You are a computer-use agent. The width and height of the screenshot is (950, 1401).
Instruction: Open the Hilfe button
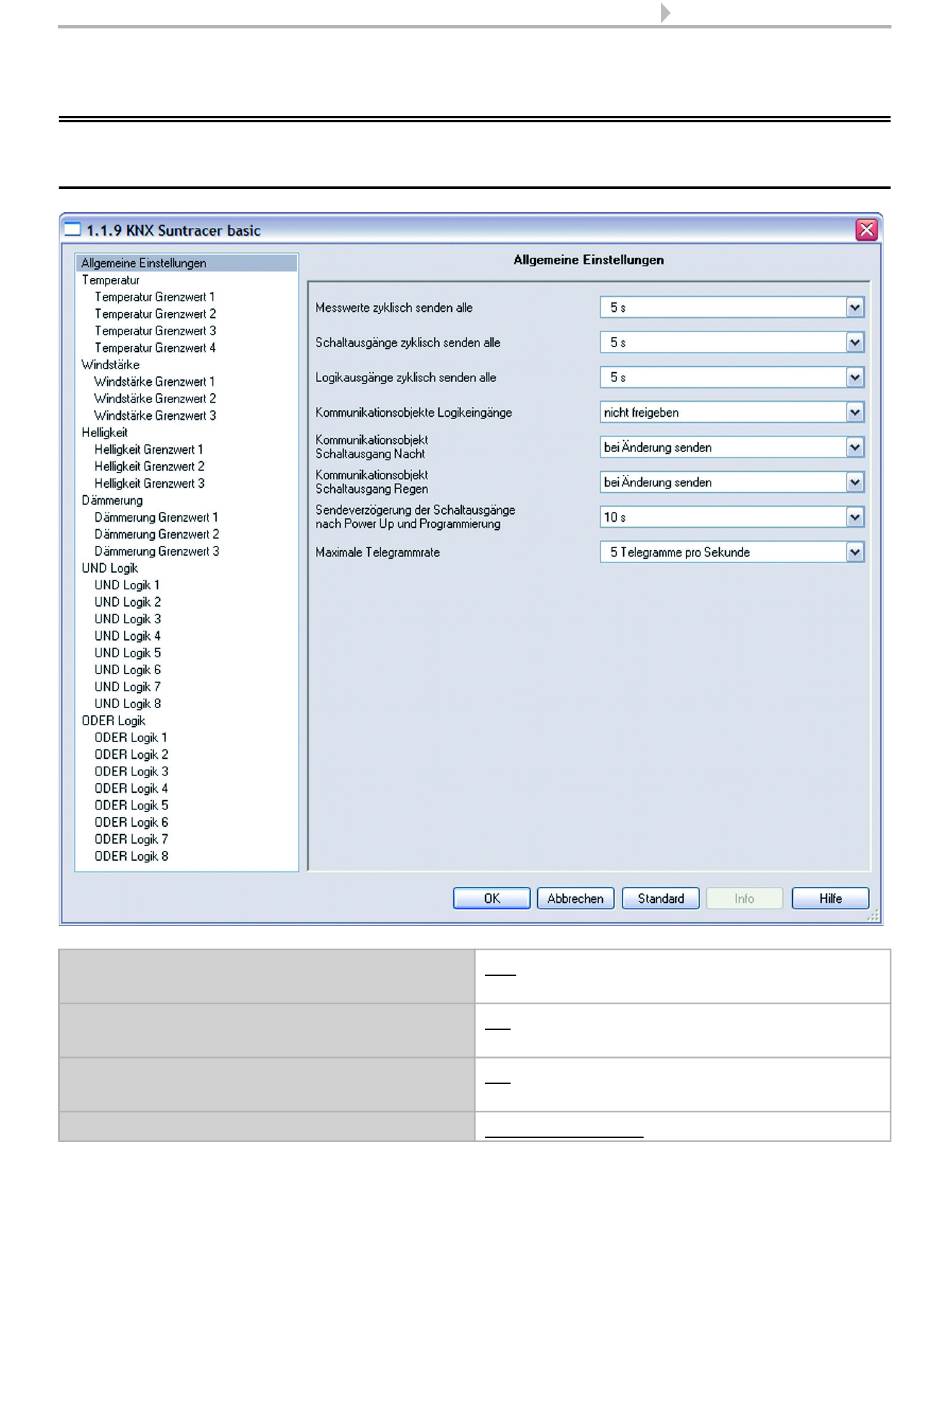point(831,899)
